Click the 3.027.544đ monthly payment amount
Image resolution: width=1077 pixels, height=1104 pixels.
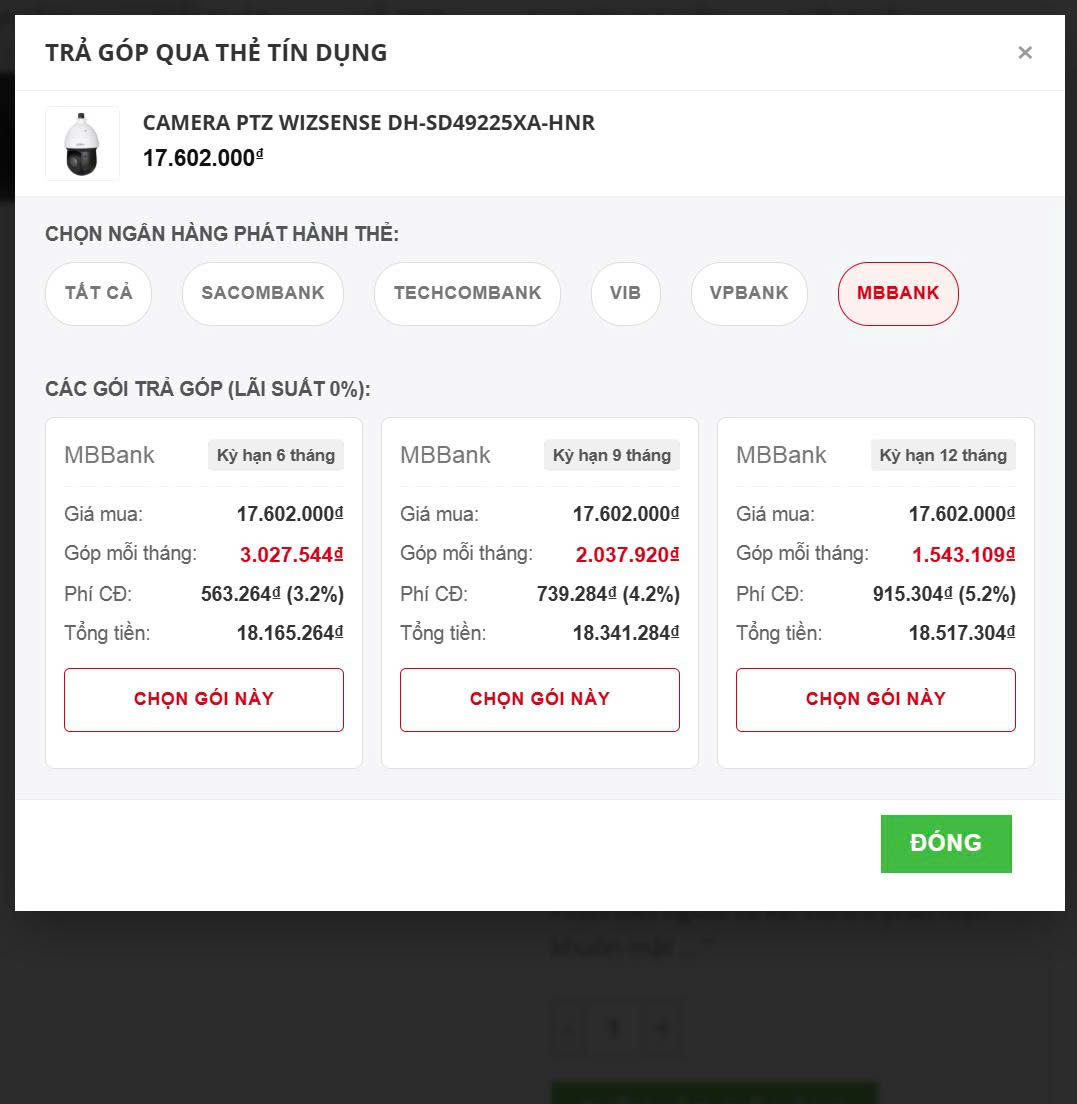pyautogui.click(x=291, y=554)
